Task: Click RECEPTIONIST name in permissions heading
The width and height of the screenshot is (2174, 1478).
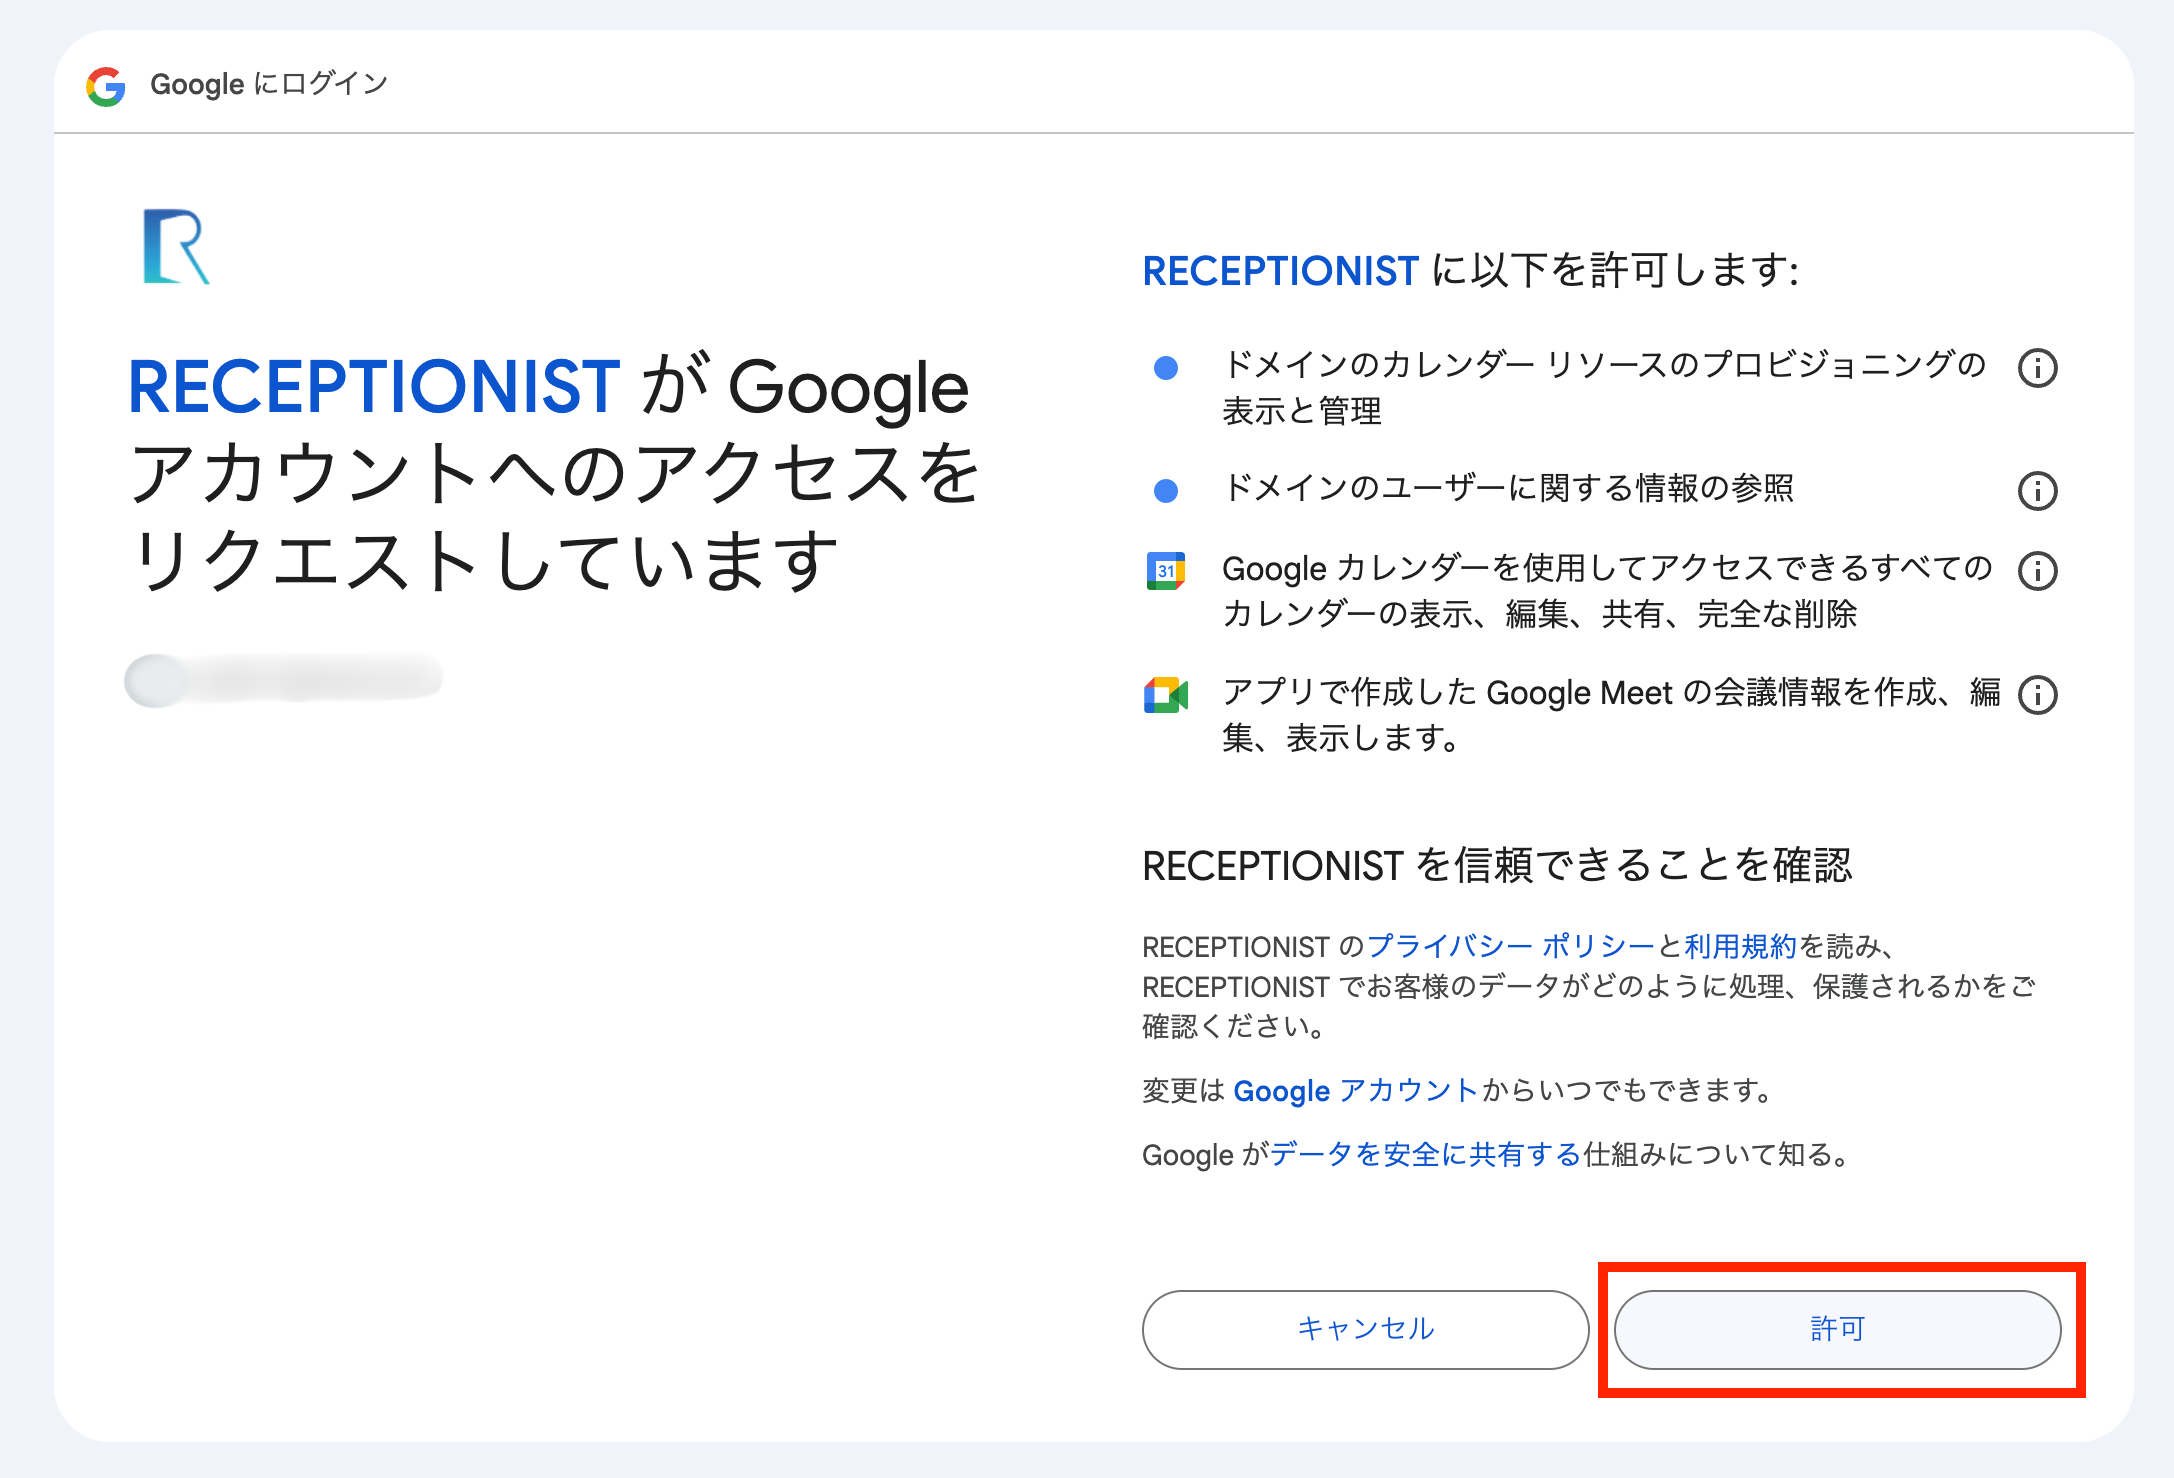Action: (x=1280, y=271)
